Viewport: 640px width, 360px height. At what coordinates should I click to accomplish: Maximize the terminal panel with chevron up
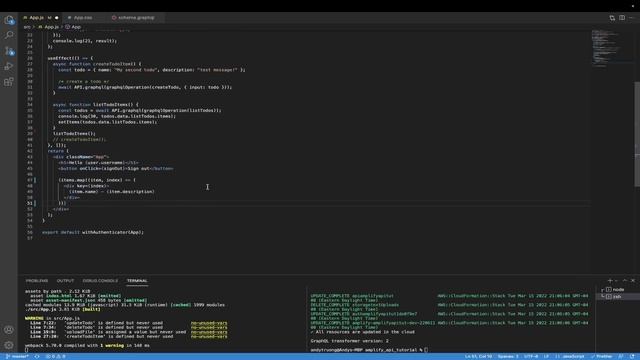tap(624, 280)
